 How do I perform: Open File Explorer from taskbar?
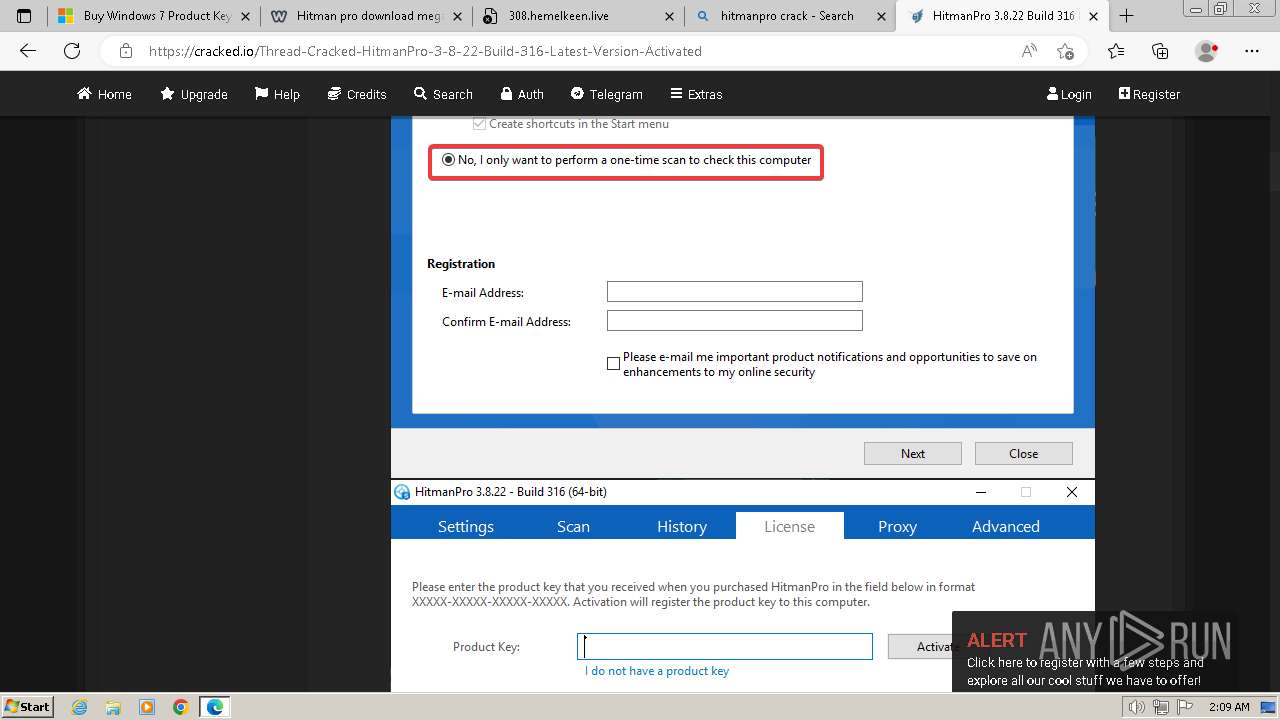(113, 707)
